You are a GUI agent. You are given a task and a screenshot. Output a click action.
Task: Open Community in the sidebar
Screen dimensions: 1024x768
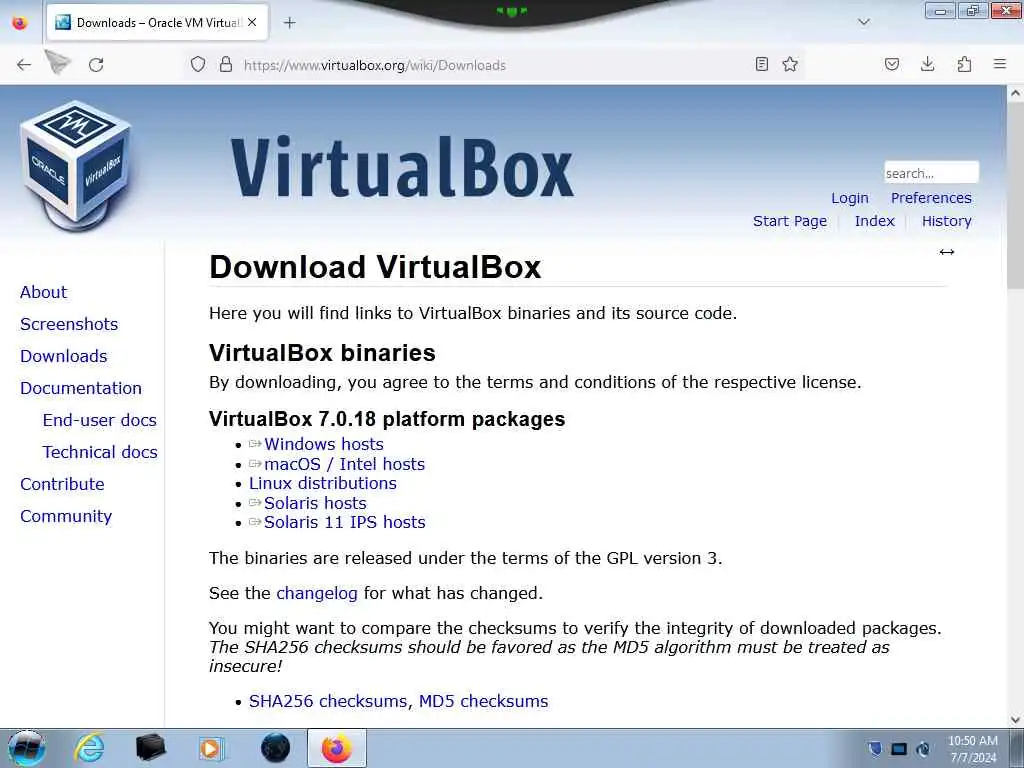point(66,516)
